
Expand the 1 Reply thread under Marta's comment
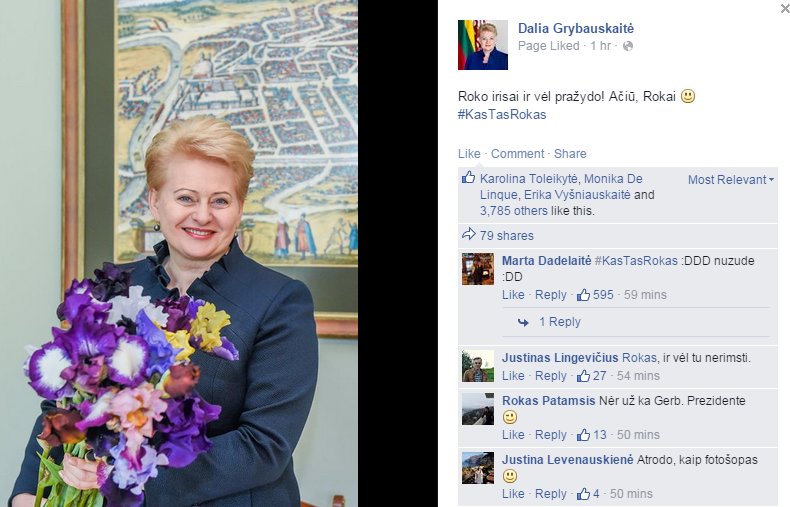pos(560,322)
